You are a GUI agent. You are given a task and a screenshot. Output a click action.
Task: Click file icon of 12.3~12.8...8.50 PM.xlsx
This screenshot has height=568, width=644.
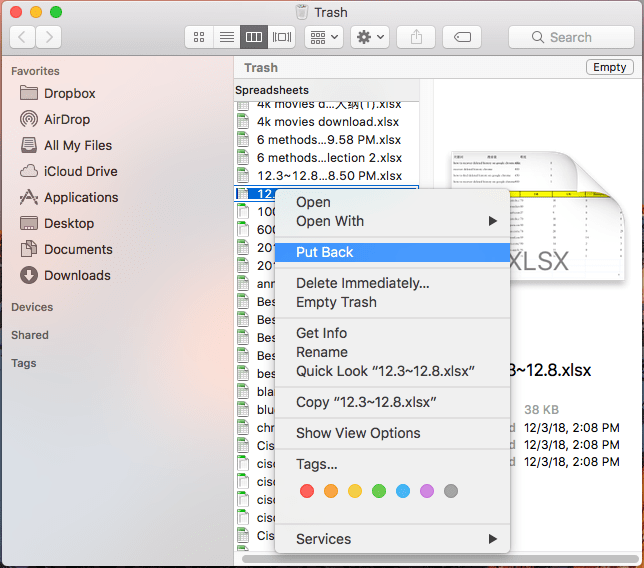click(243, 176)
